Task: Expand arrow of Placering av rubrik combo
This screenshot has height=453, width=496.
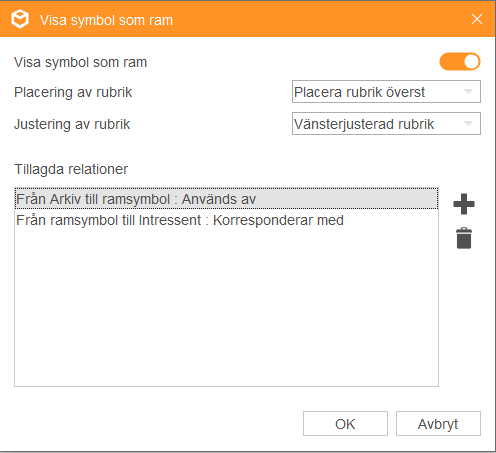Action: pyautogui.click(x=468, y=91)
